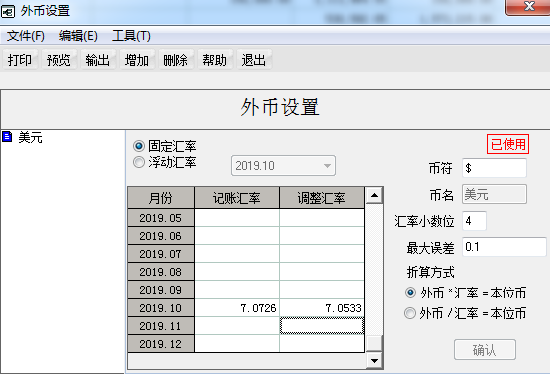The width and height of the screenshot is (550, 374).
Task: Select the 2019.10 row header
Action: [x=161, y=308]
